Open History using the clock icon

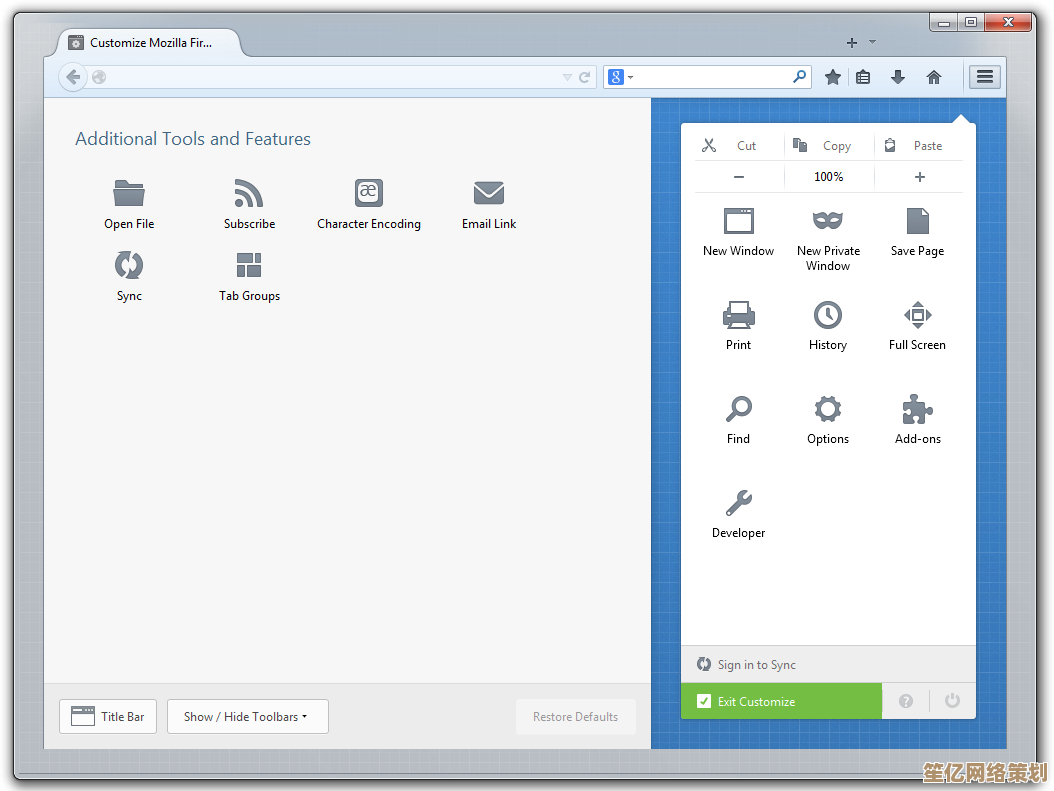[828, 315]
